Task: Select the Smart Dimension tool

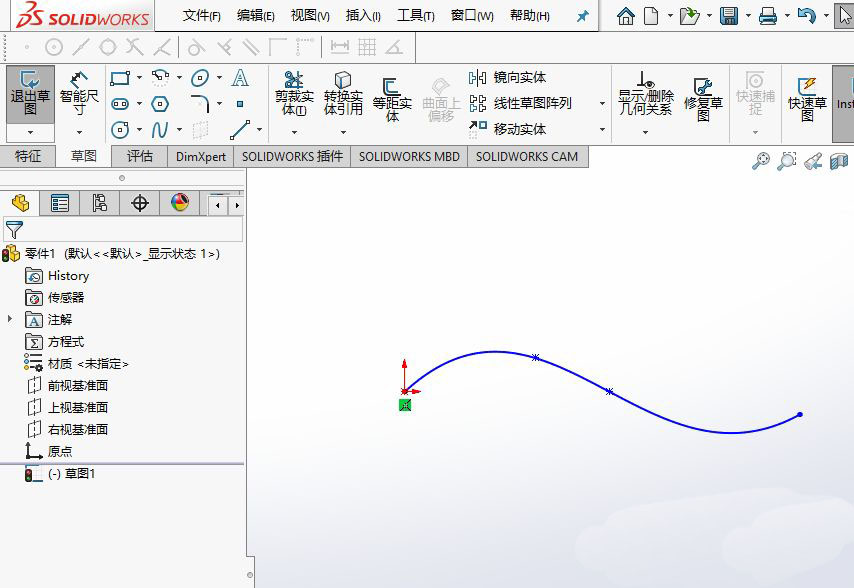Action: (x=78, y=95)
